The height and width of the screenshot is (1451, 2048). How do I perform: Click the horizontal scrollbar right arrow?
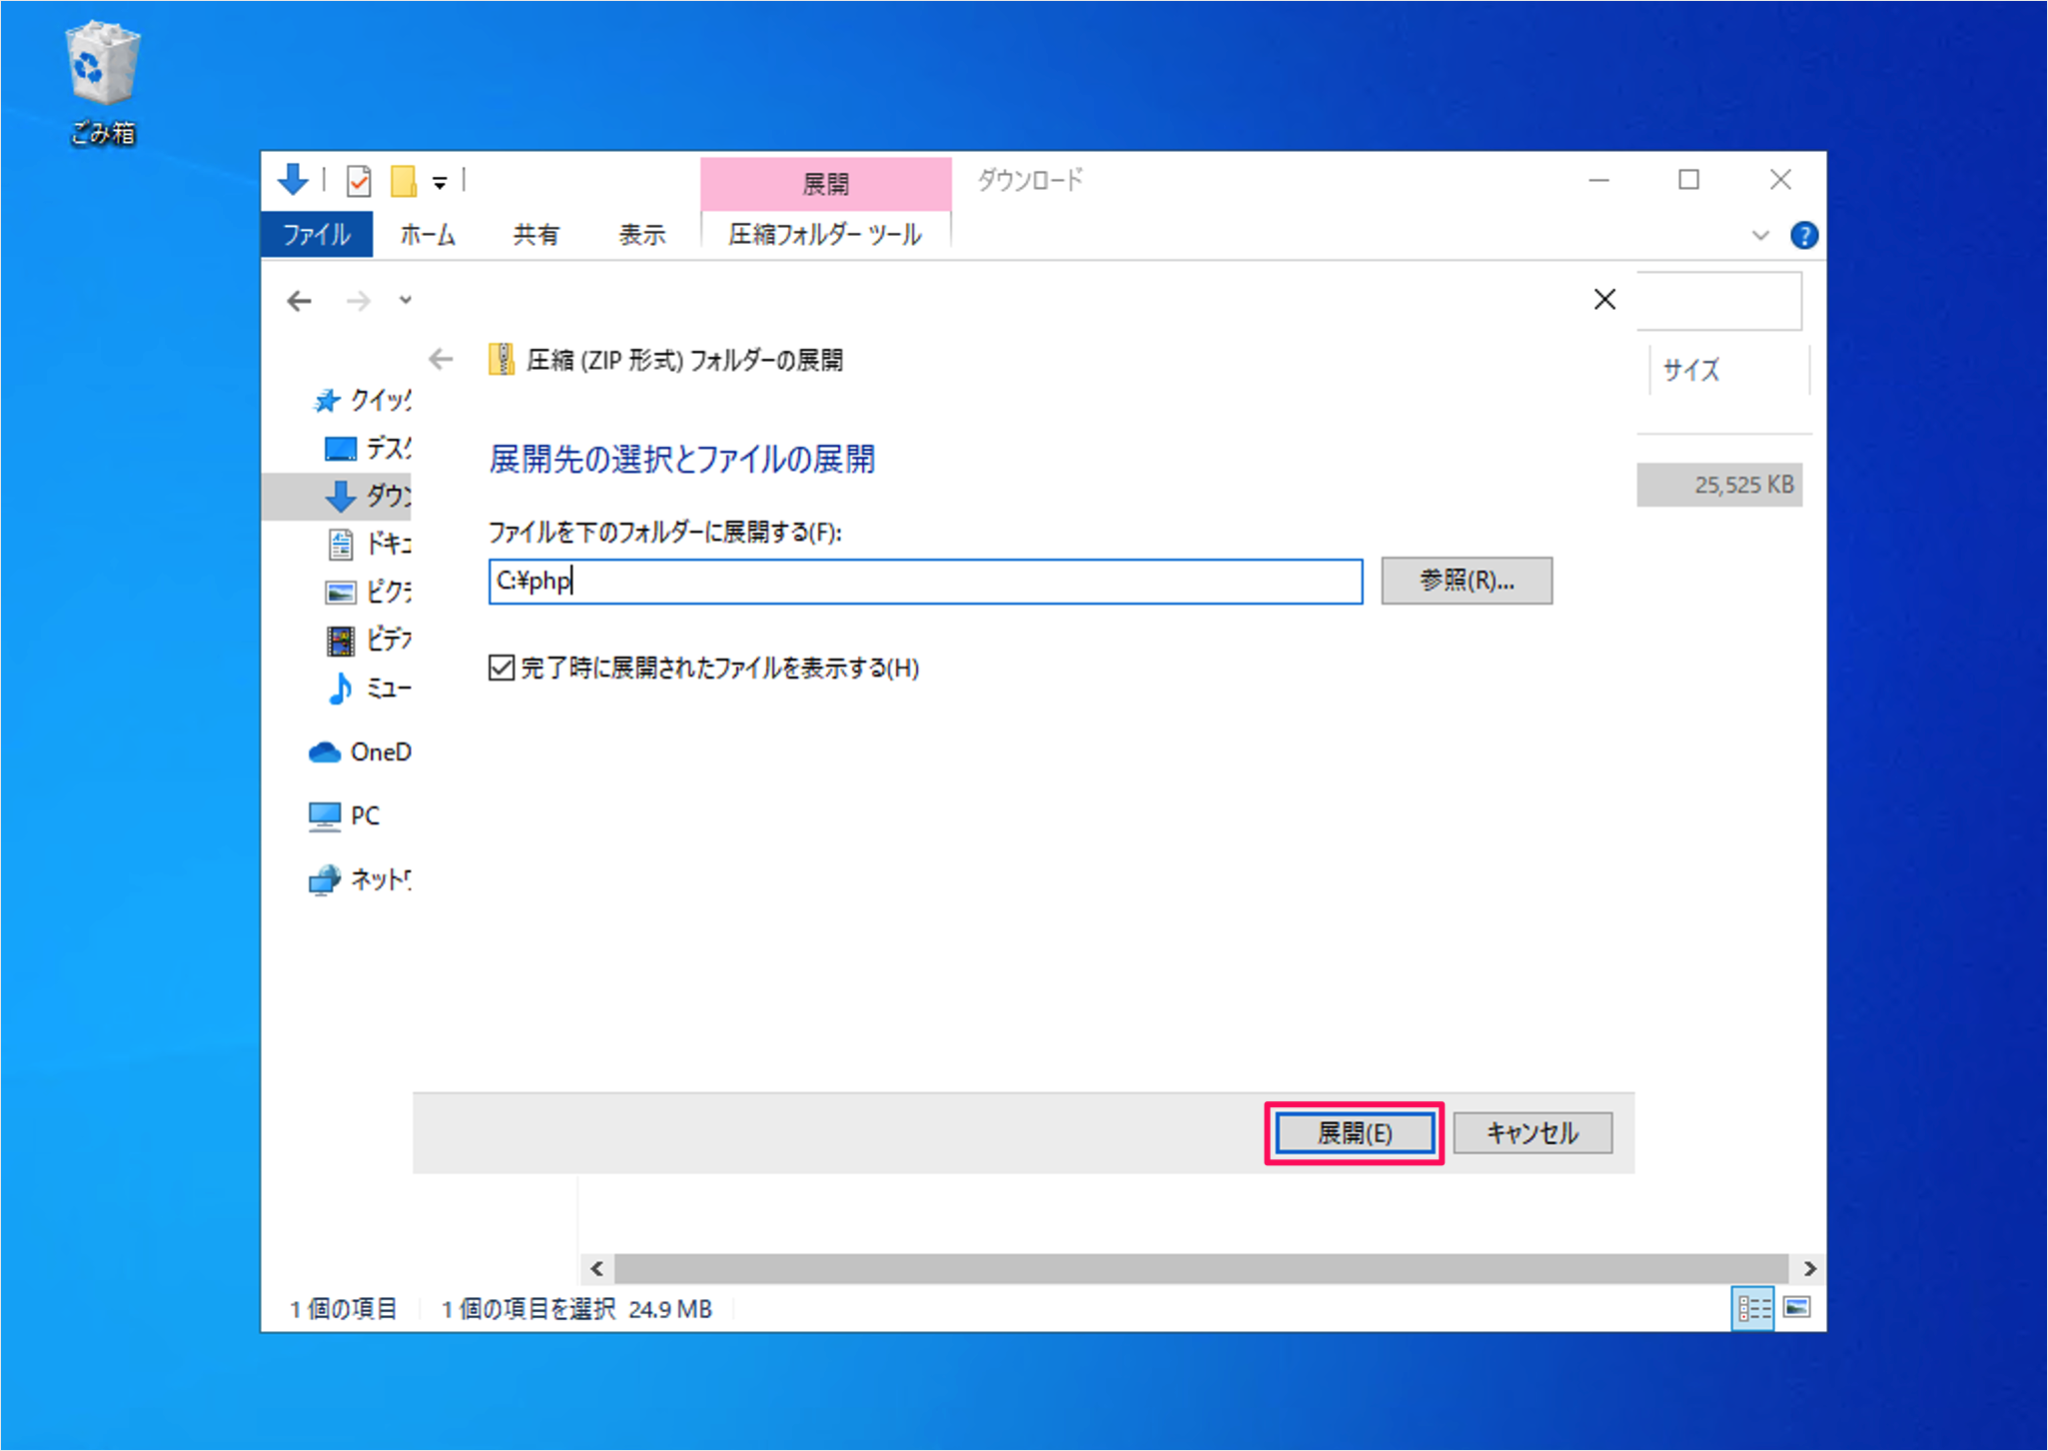coord(1810,1268)
